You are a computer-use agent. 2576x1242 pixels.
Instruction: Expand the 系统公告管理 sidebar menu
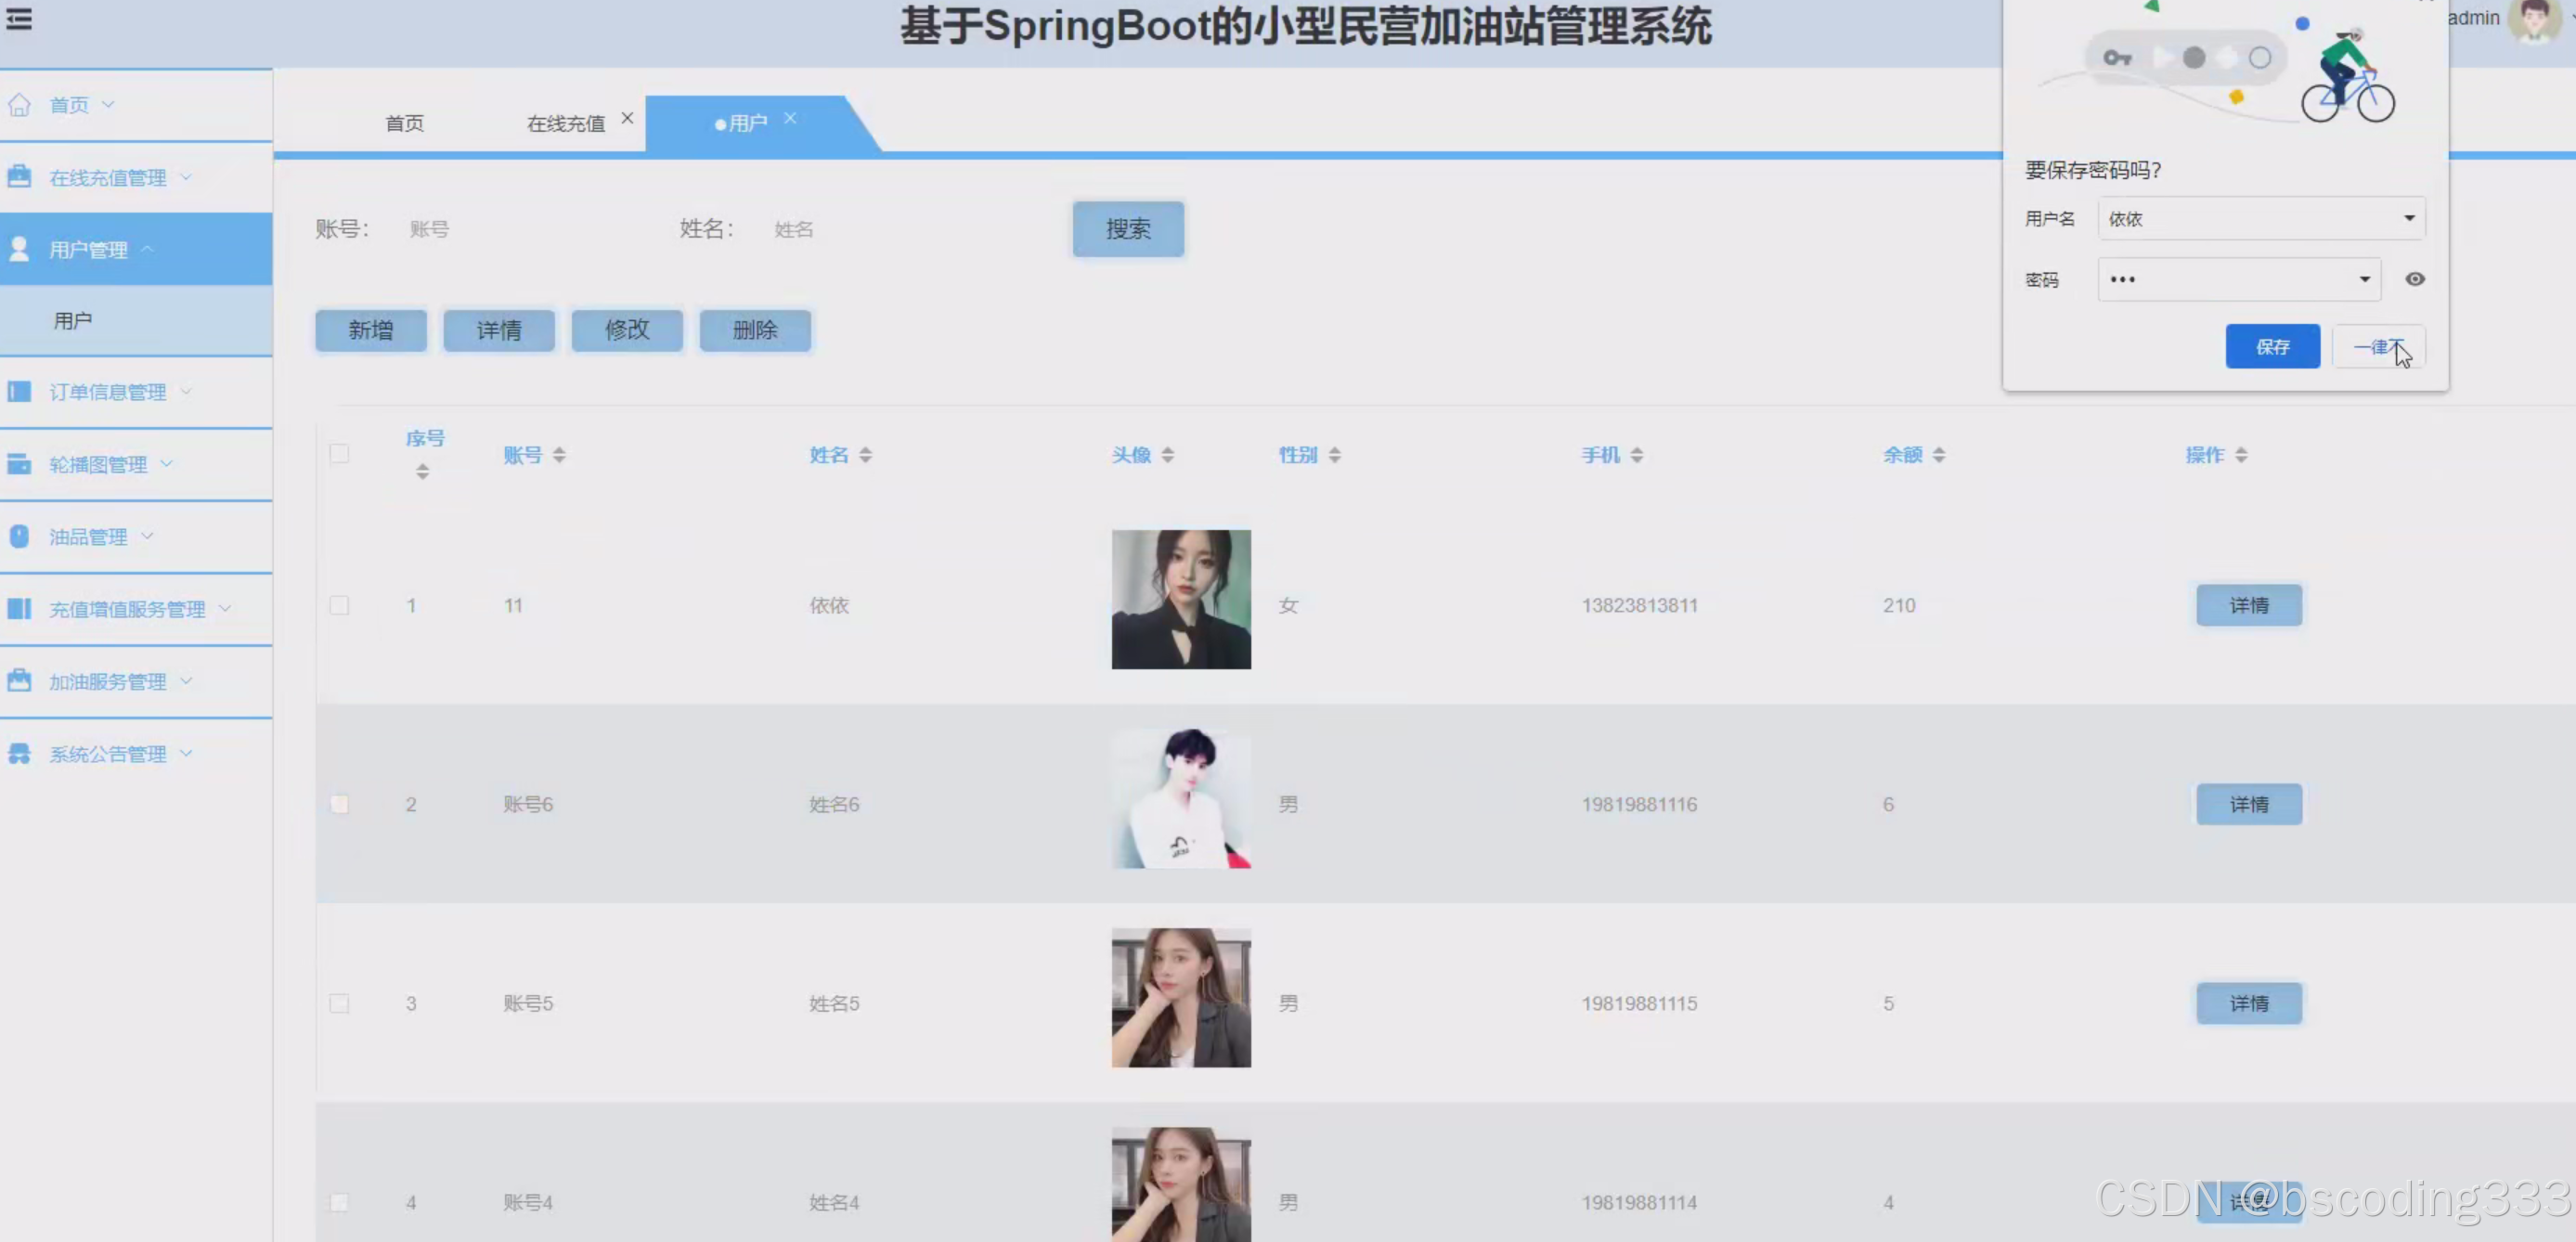(186, 753)
